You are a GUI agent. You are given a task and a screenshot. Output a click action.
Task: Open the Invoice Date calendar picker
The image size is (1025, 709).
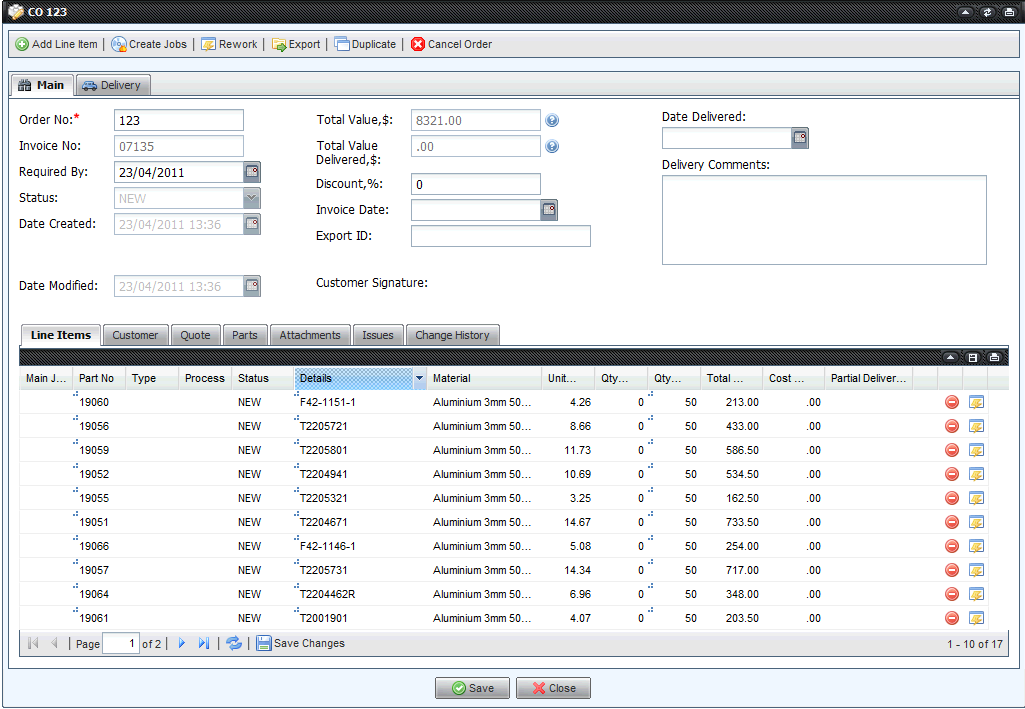tap(549, 210)
